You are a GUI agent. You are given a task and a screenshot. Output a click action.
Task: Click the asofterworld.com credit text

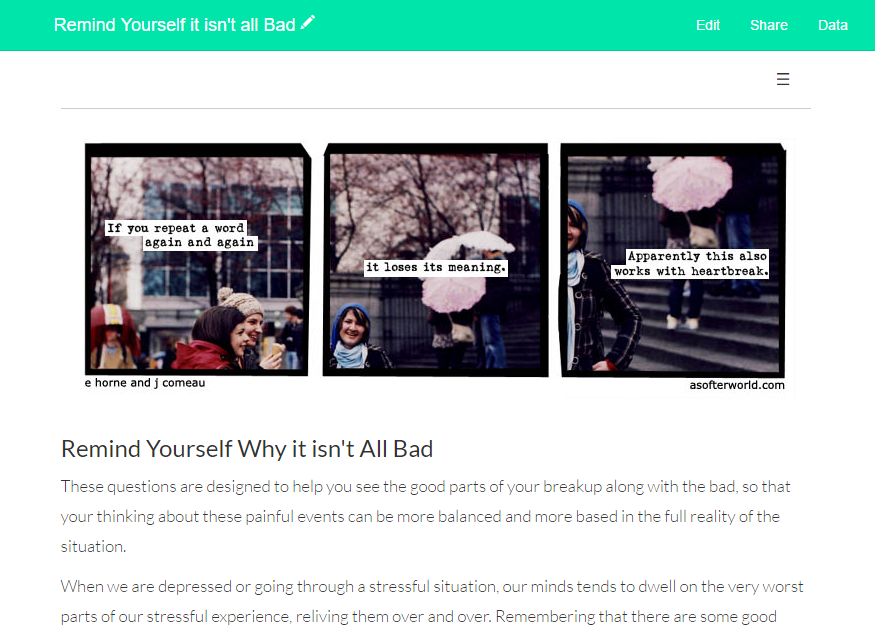point(737,385)
